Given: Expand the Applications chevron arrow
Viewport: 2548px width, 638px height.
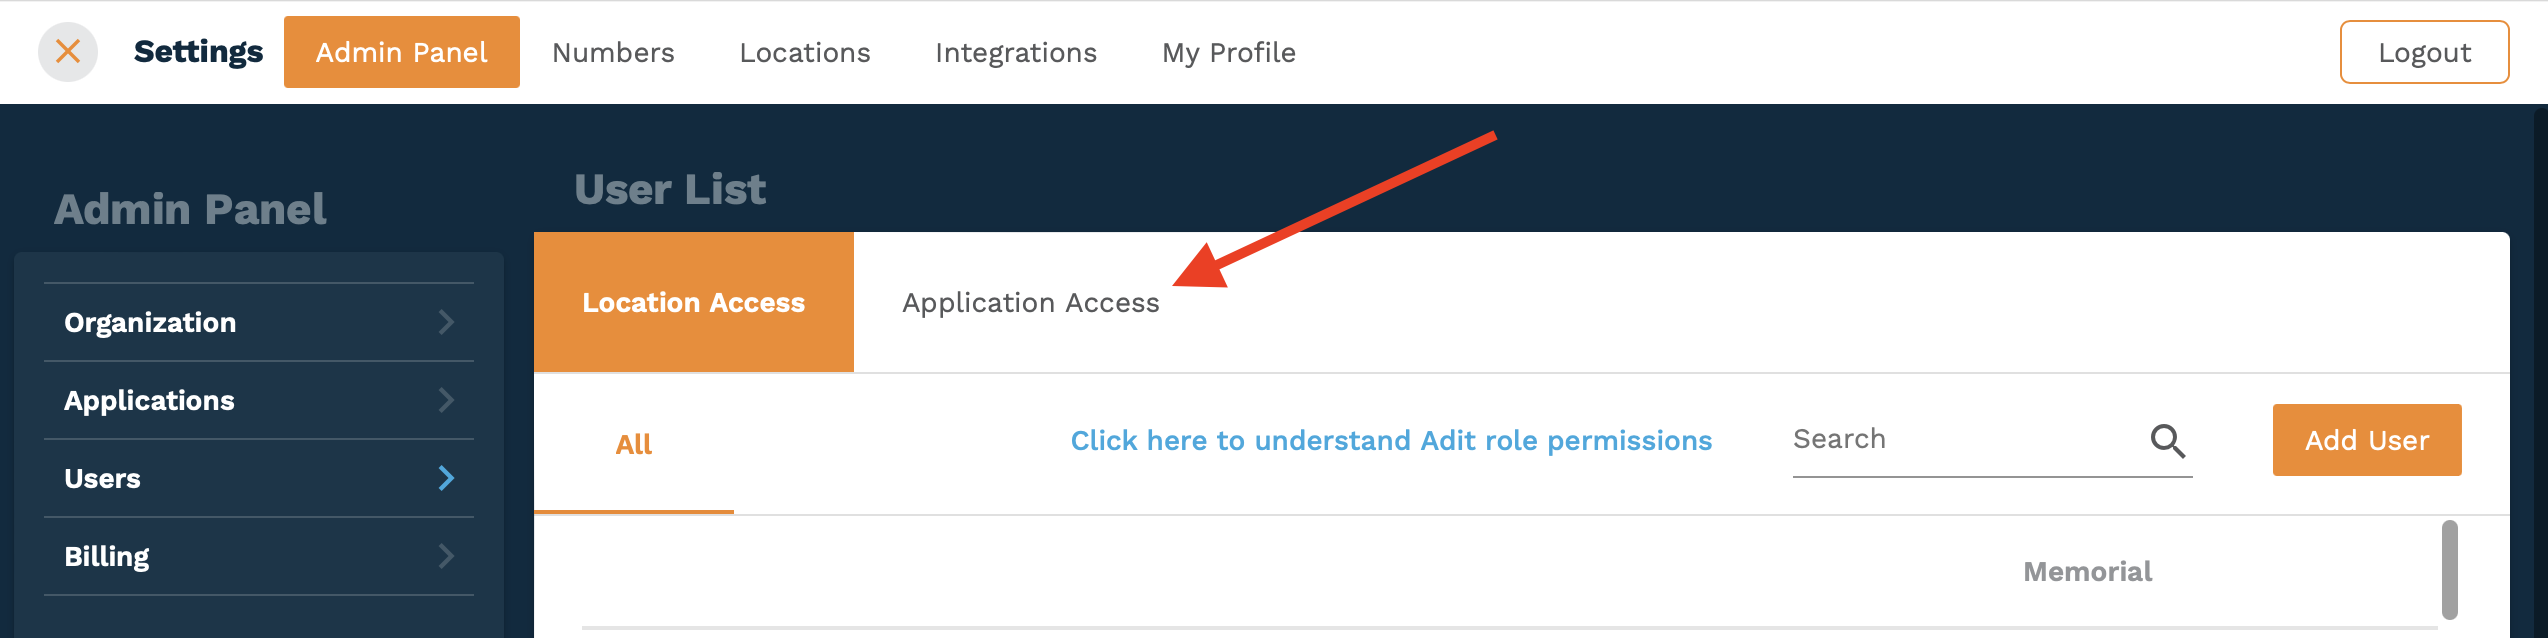Looking at the screenshot, I should tap(446, 400).
